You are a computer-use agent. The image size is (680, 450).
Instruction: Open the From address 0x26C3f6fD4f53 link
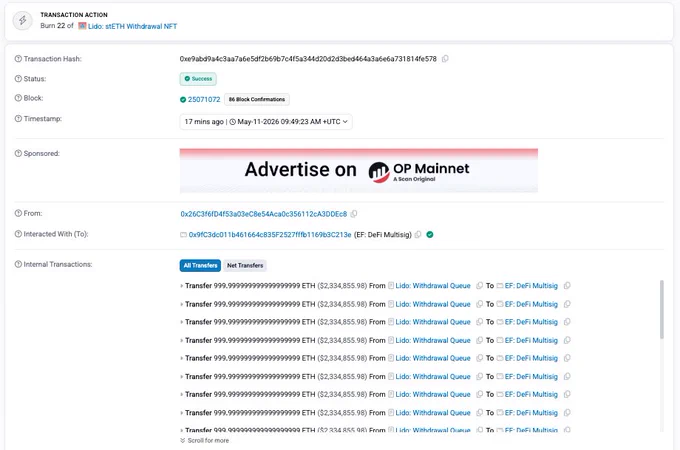(x=264, y=214)
